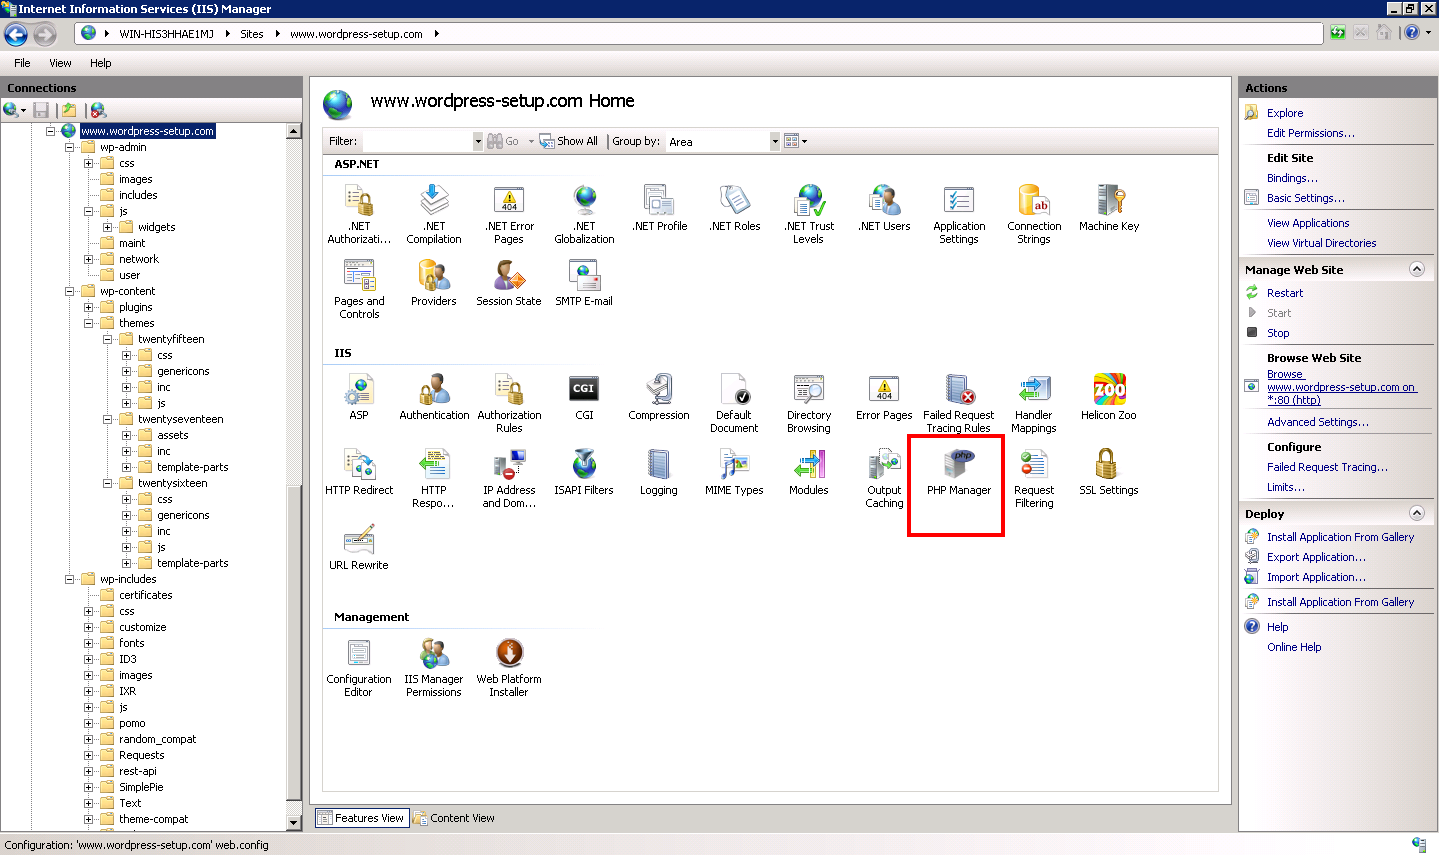Open .NET Error Pages feature
The height and width of the screenshot is (855, 1439).
pos(509,215)
